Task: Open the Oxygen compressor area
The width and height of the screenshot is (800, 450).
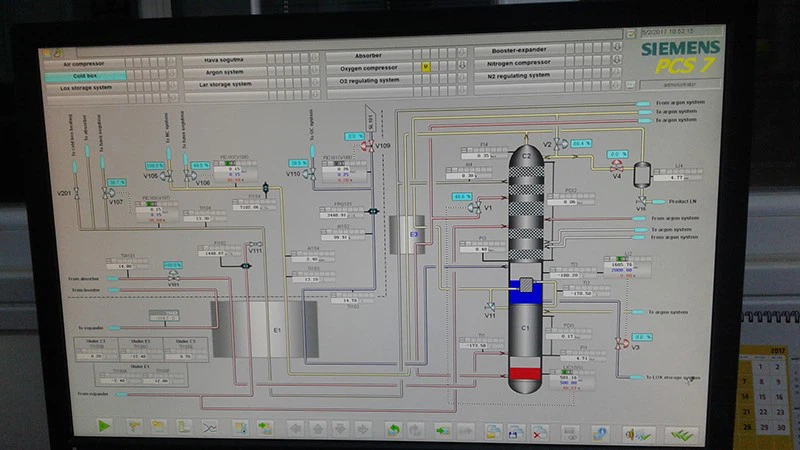Action: click(x=368, y=68)
